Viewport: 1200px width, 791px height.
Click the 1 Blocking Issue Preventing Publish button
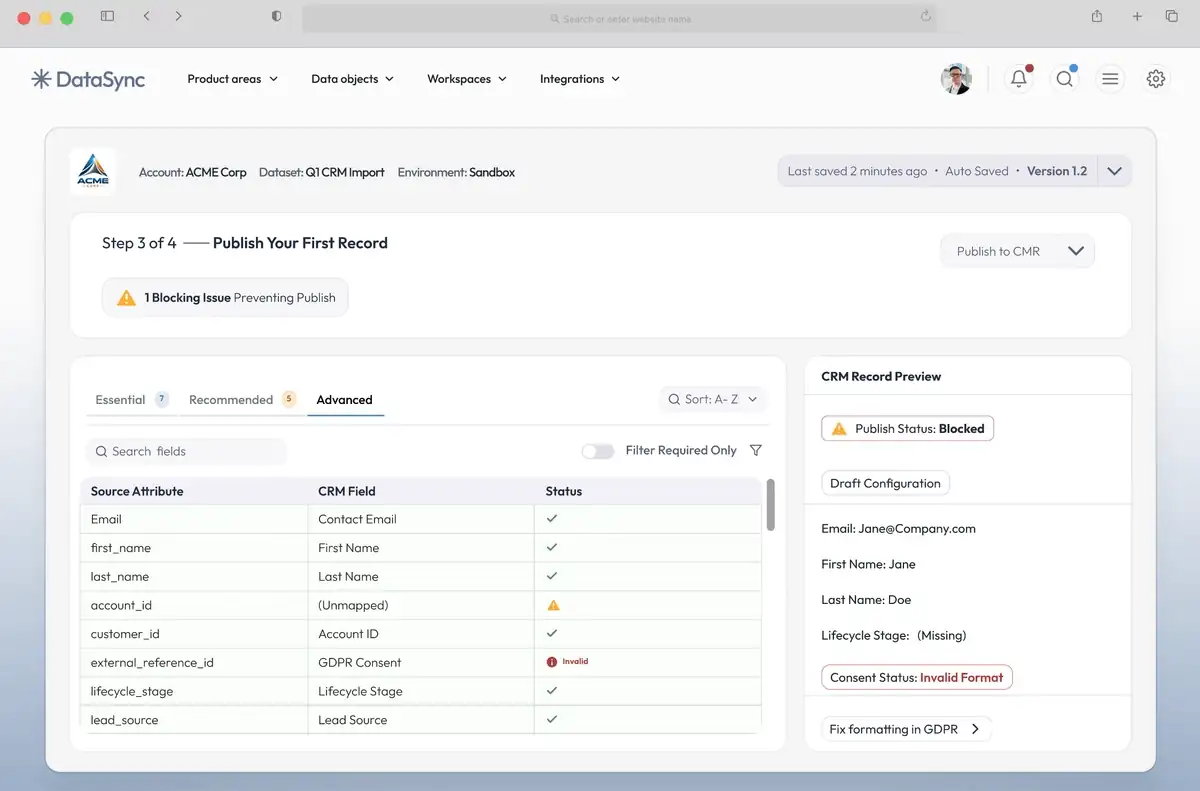pyautogui.click(x=226, y=297)
